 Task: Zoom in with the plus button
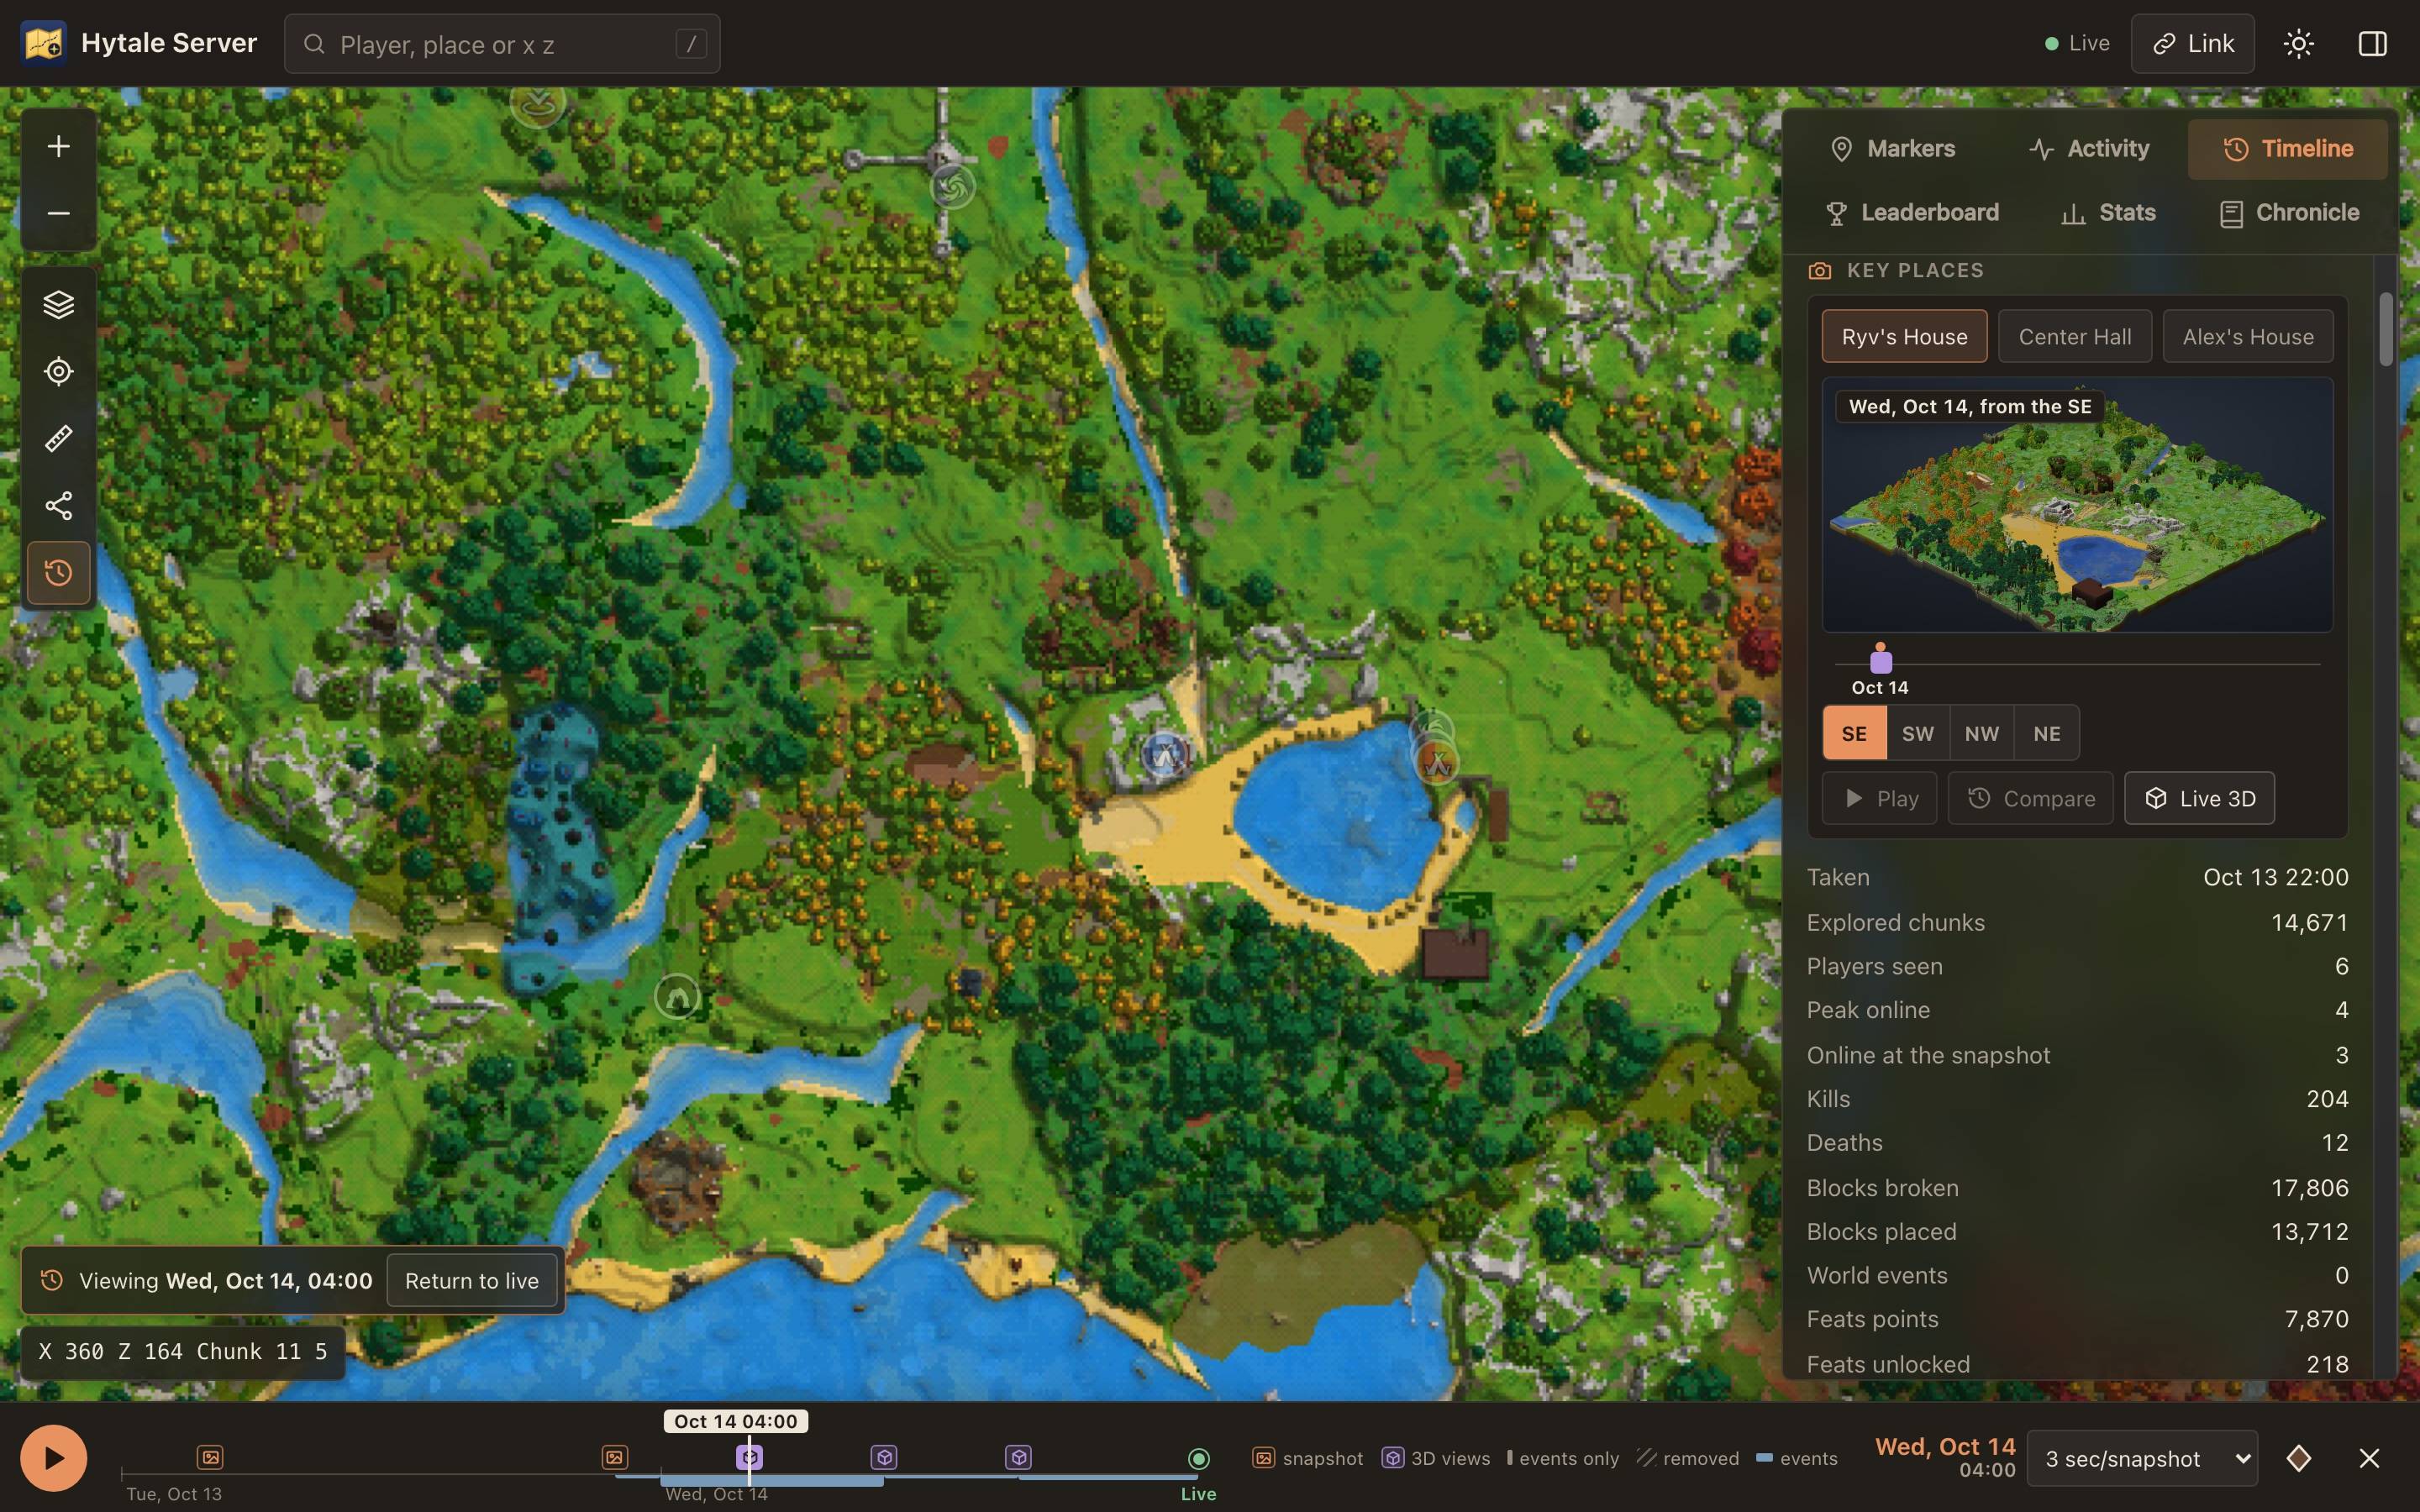pyautogui.click(x=58, y=147)
